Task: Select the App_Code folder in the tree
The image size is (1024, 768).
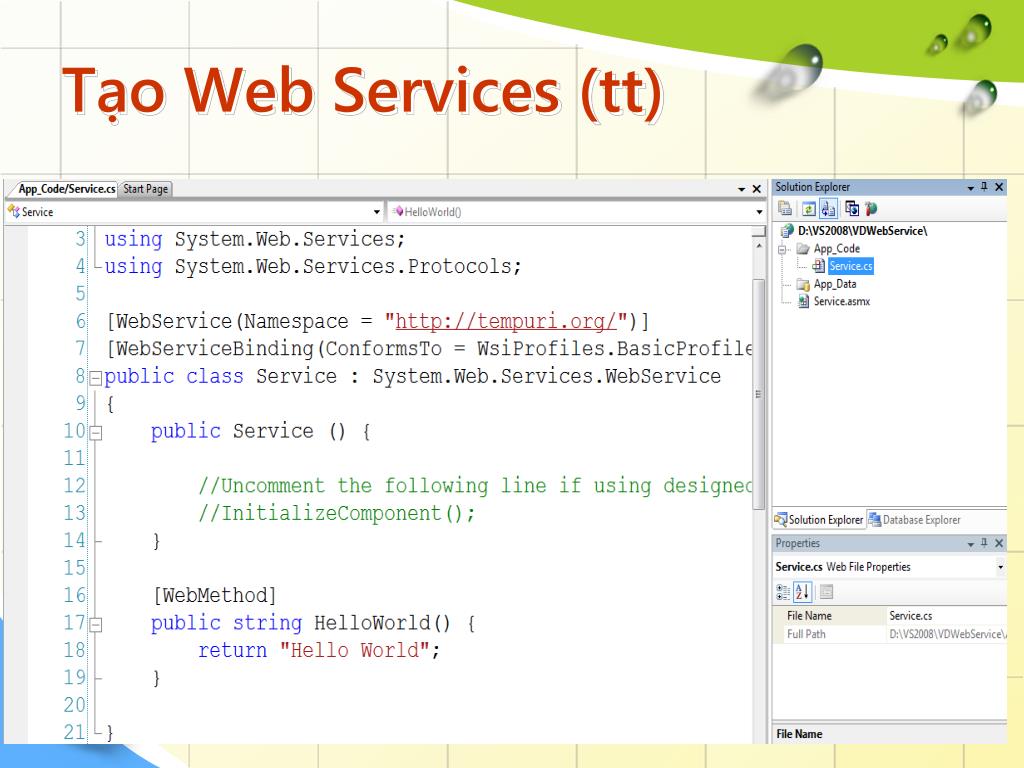Action: click(837, 249)
